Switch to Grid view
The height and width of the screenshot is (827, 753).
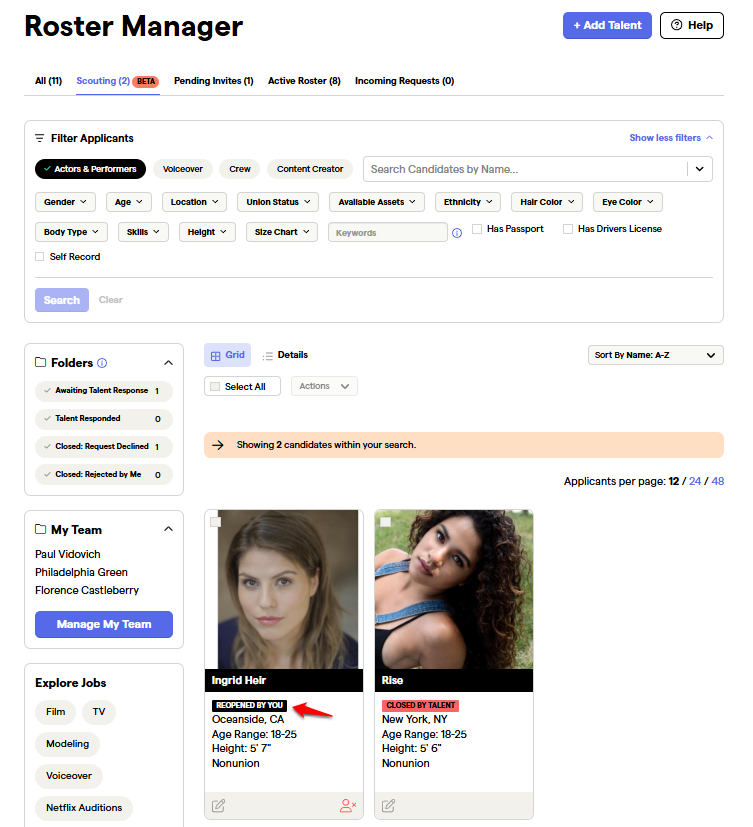pos(227,355)
